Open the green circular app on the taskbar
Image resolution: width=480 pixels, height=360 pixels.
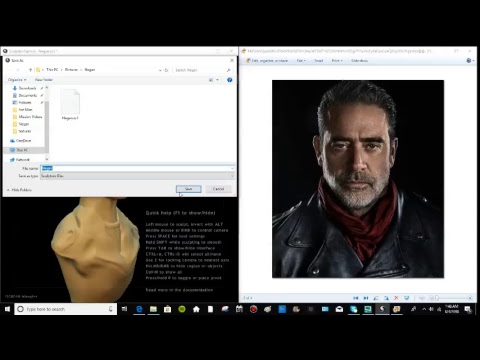pos(182,309)
